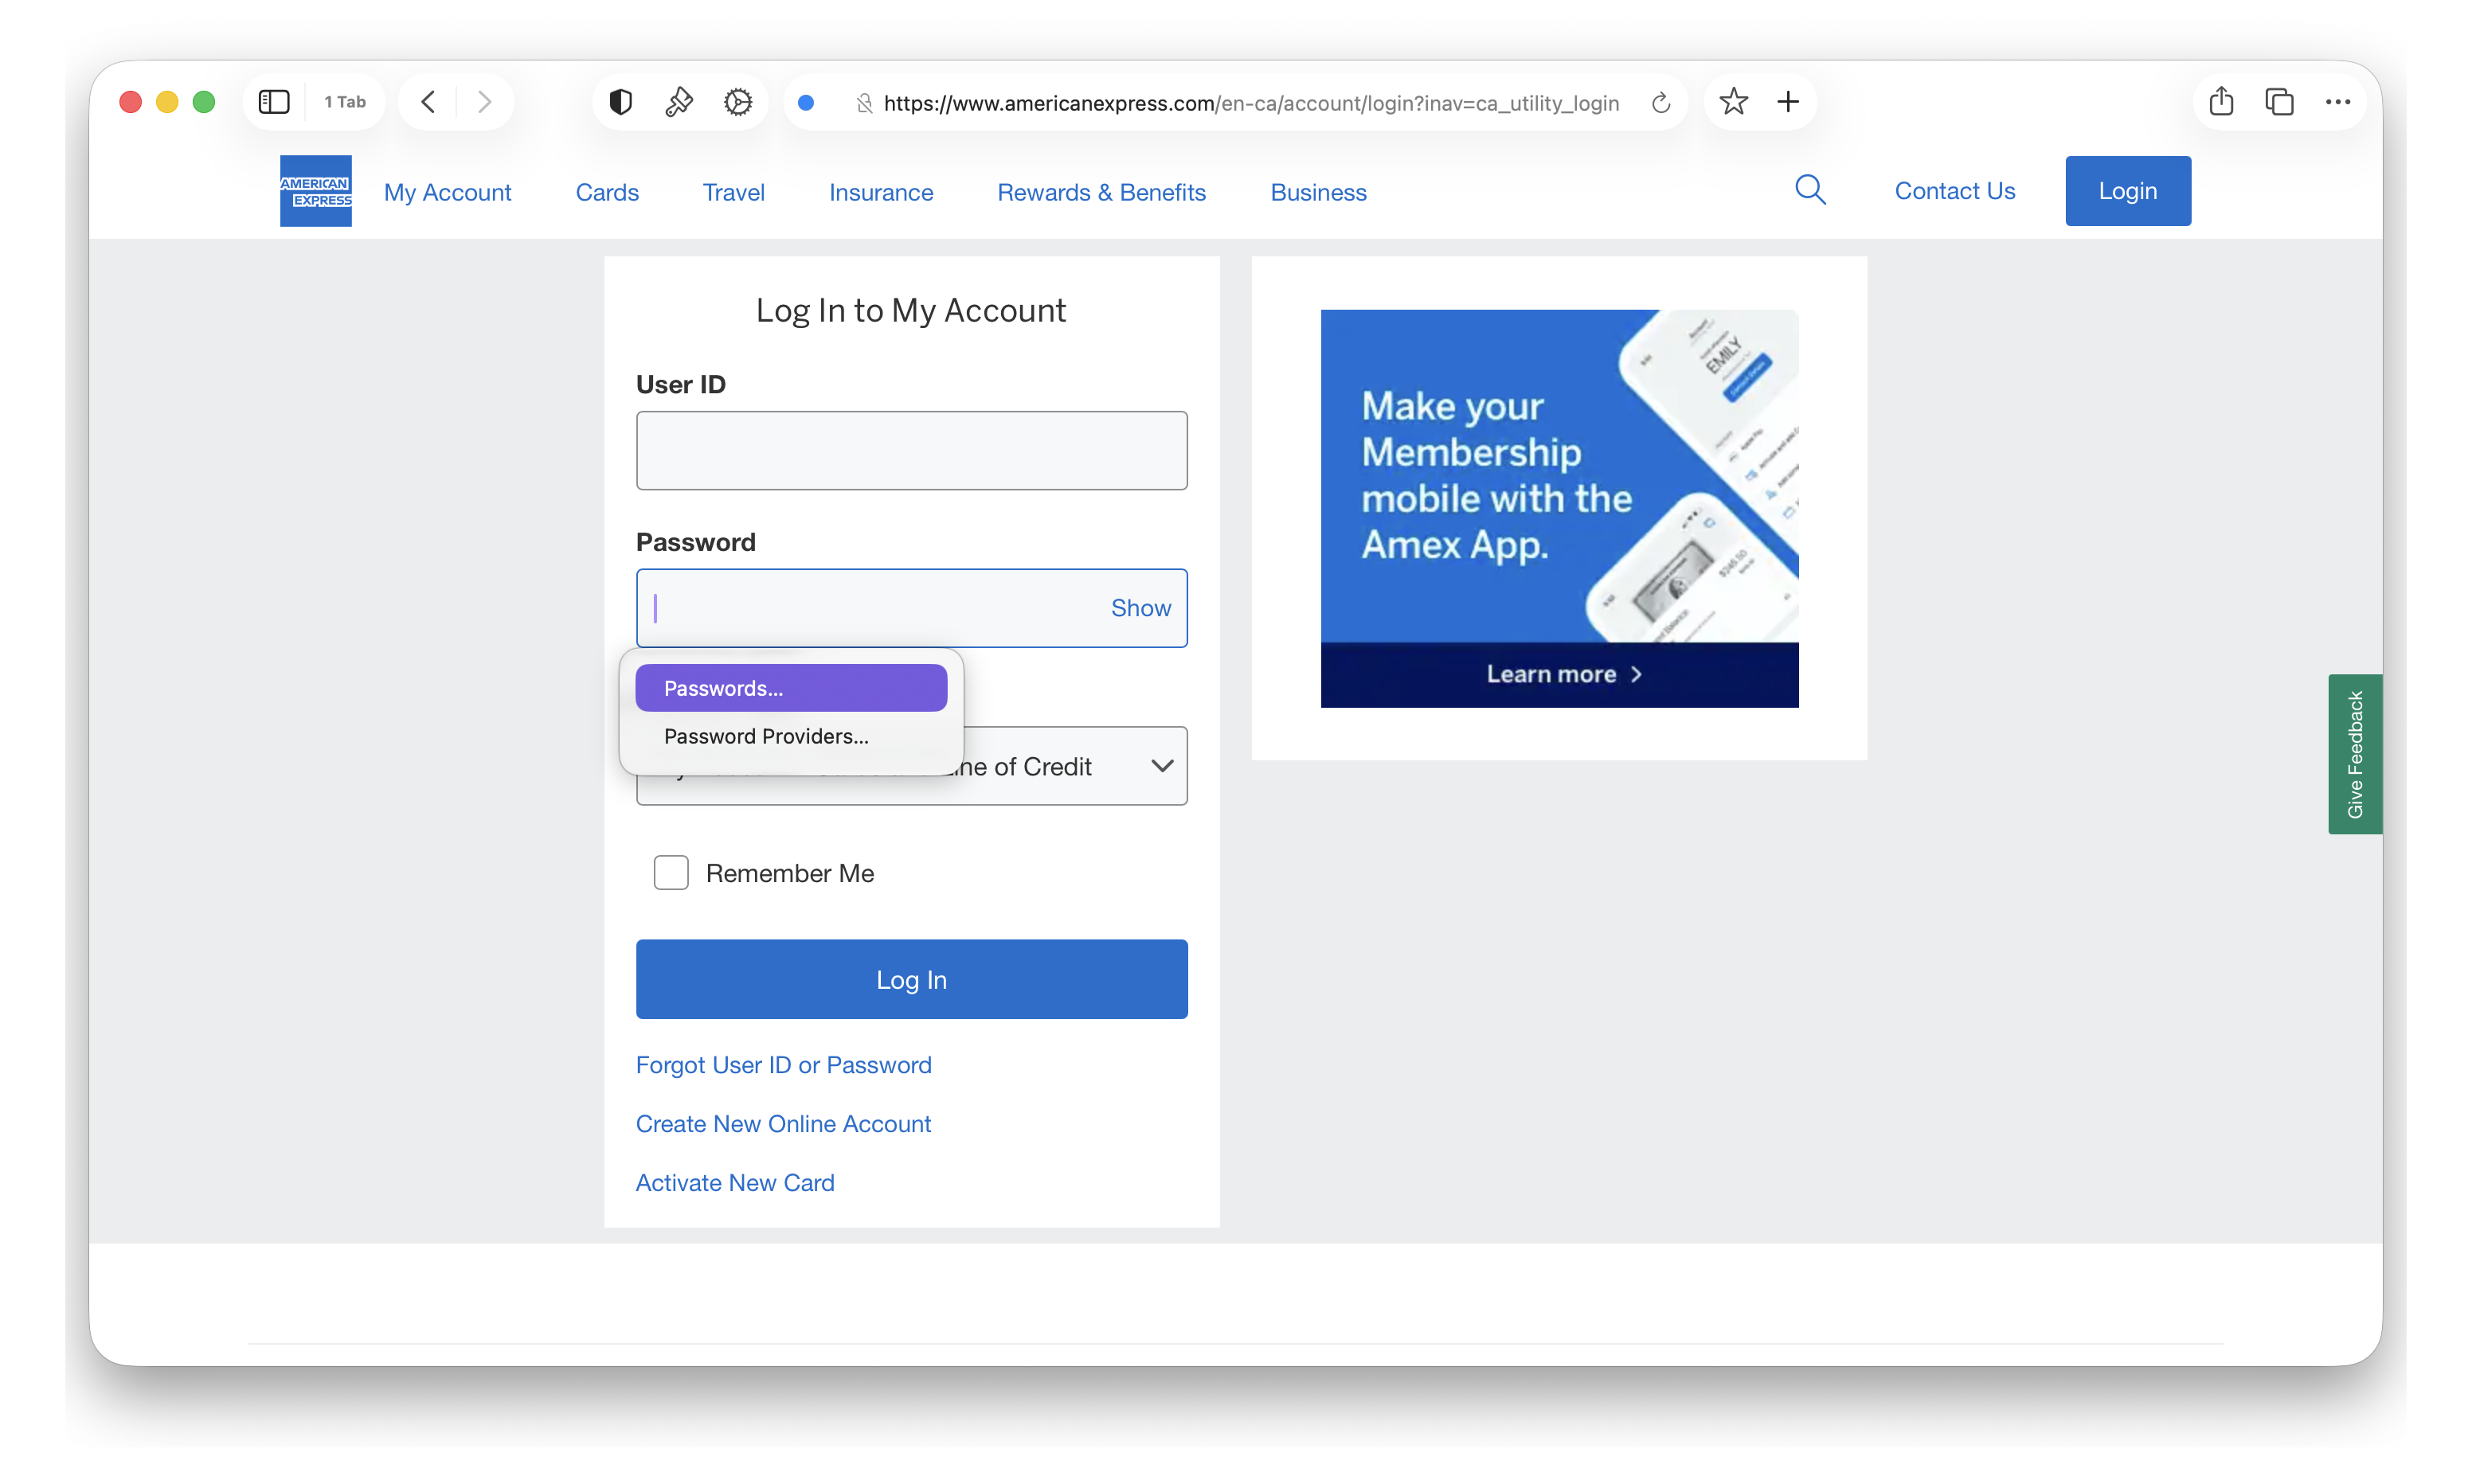Click the search magnifier on Amex header
This screenshot has width=2472, height=1484.
1810,190
